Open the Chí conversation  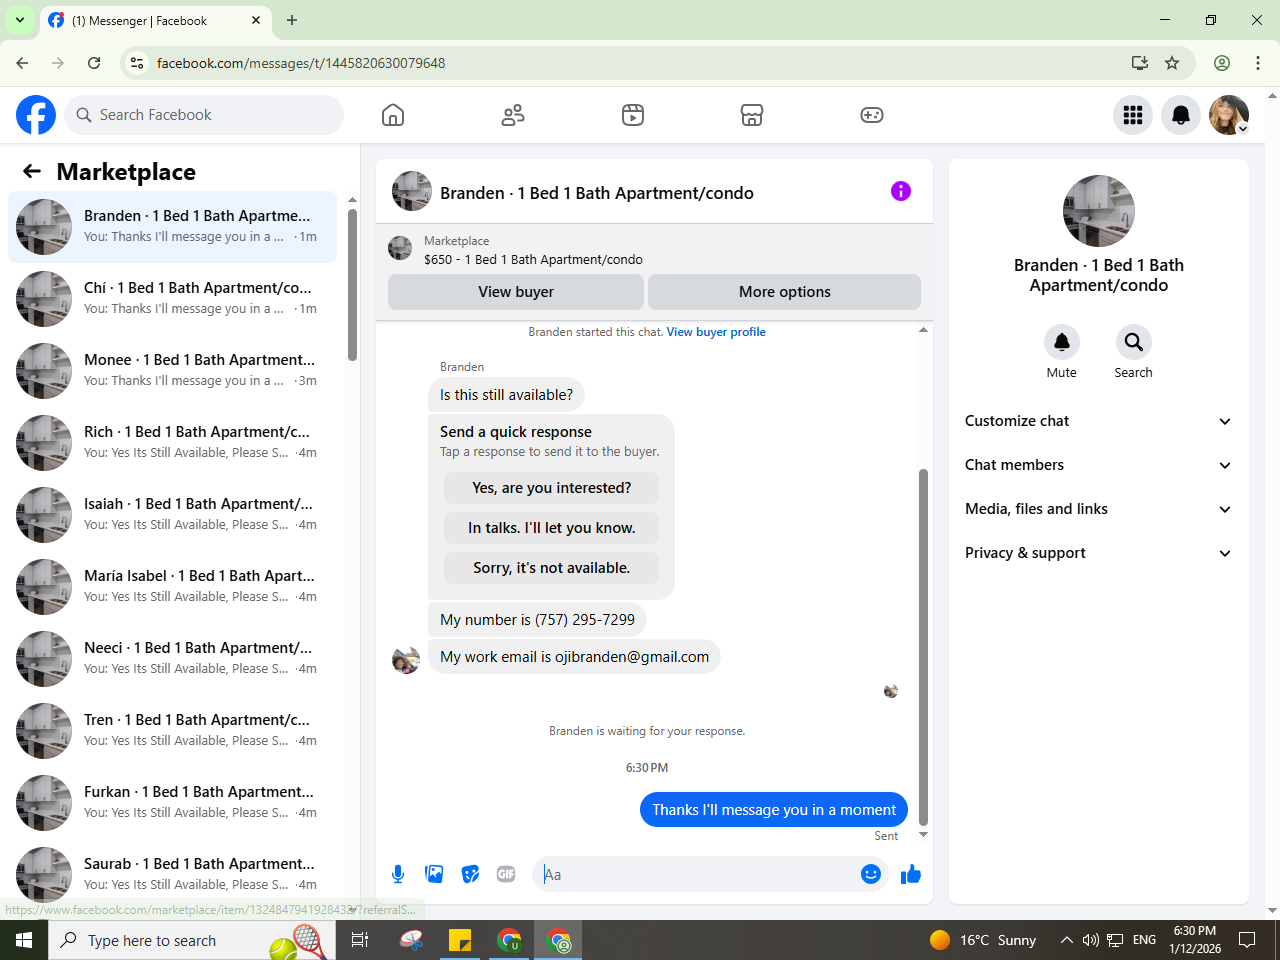pyautogui.click(x=172, y=298)
